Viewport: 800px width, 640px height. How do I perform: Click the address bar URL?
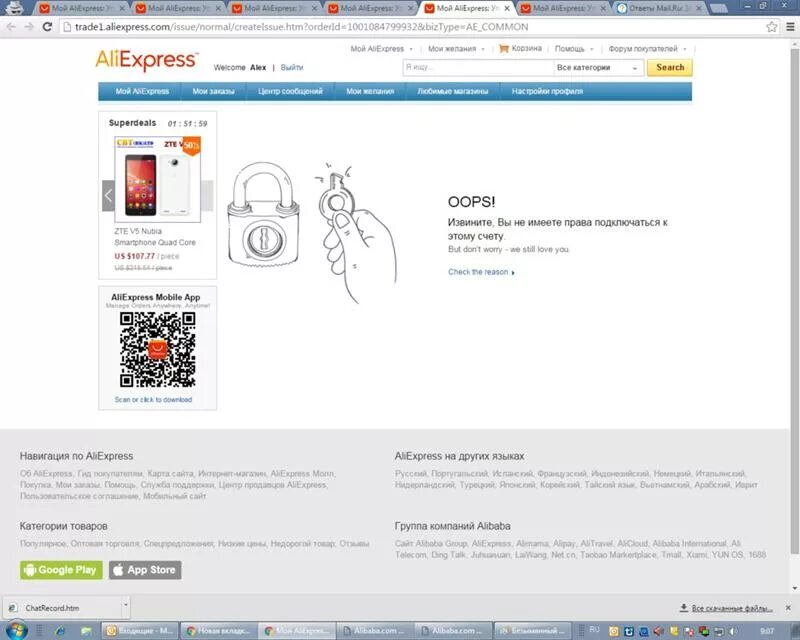(x=302, y=27)
